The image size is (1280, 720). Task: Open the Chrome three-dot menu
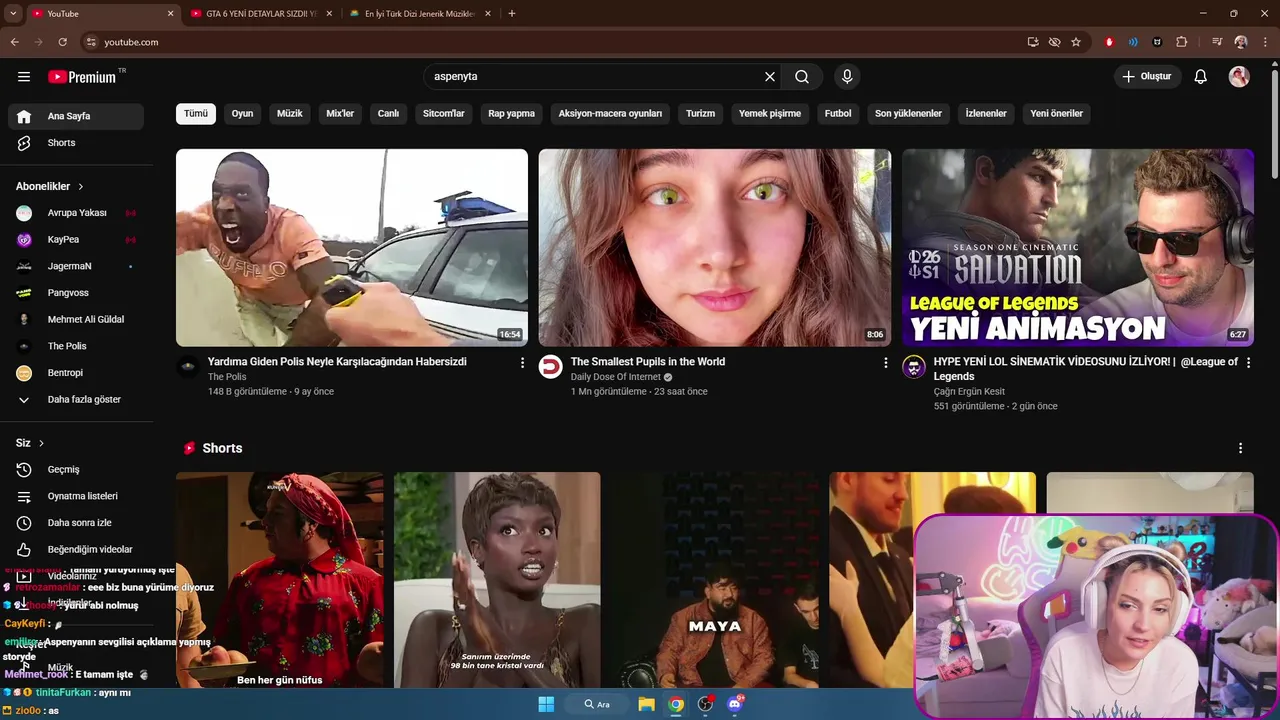[x=1264, y=42]
